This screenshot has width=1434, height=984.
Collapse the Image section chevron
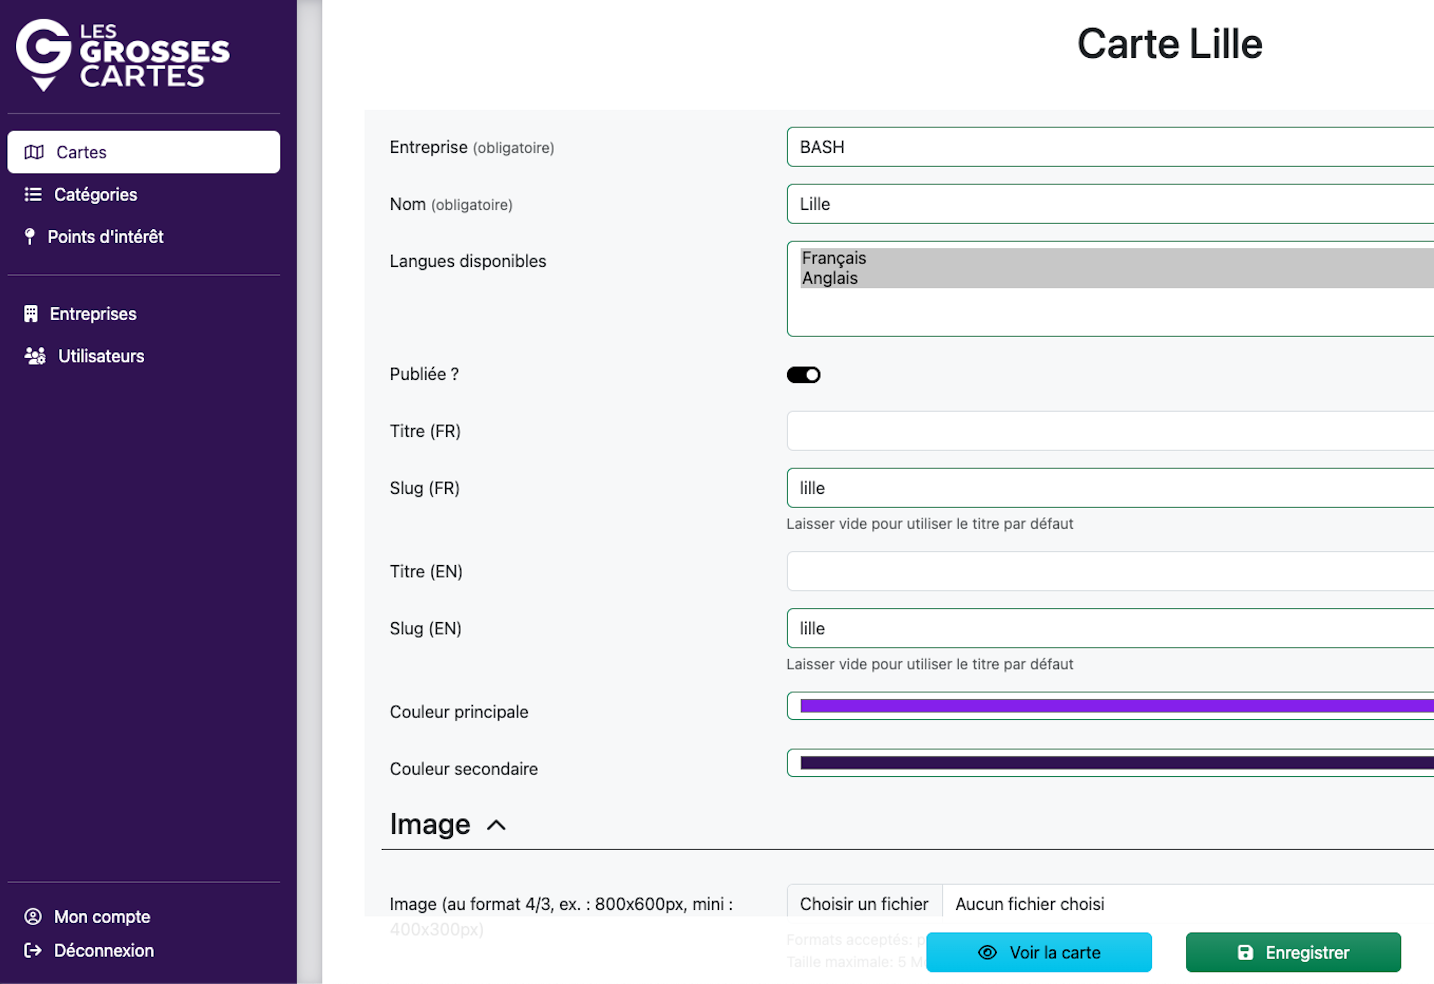[x=496, y=825]
